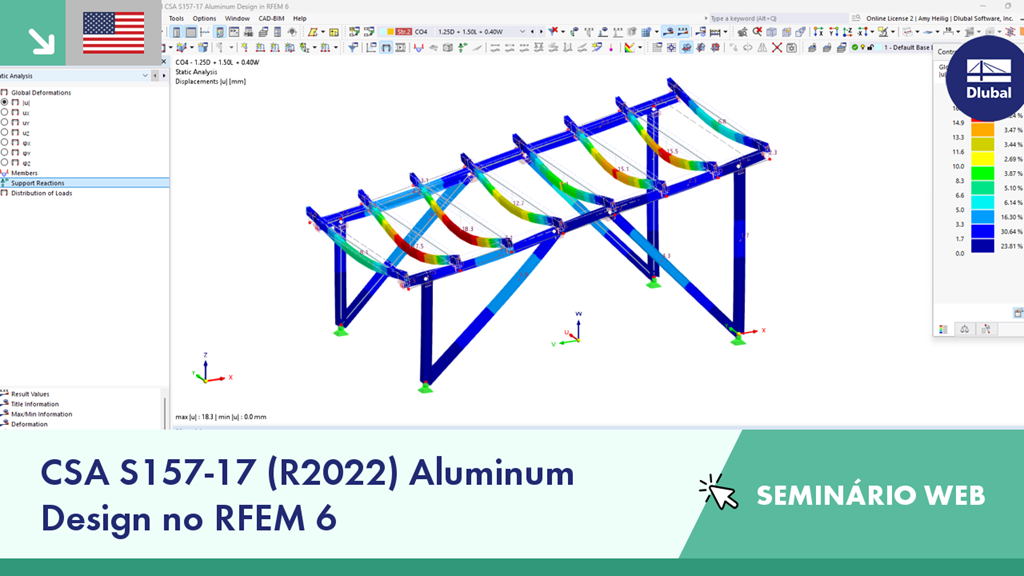Click the camera screenshot icon in toolbar
Image resolution: width=1024 pixels, height=576 pixels.
791,48
